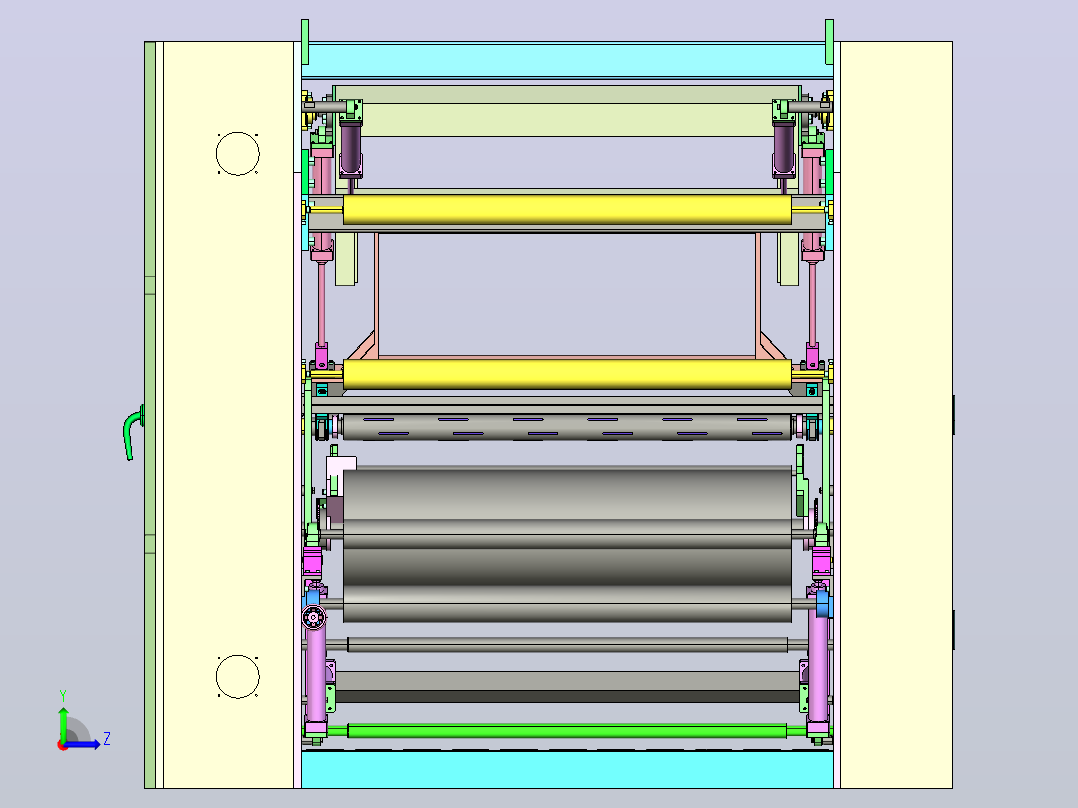Select the pale green top crossbar plate
This screenshot has height=808, width=1078.
(567, 111)
